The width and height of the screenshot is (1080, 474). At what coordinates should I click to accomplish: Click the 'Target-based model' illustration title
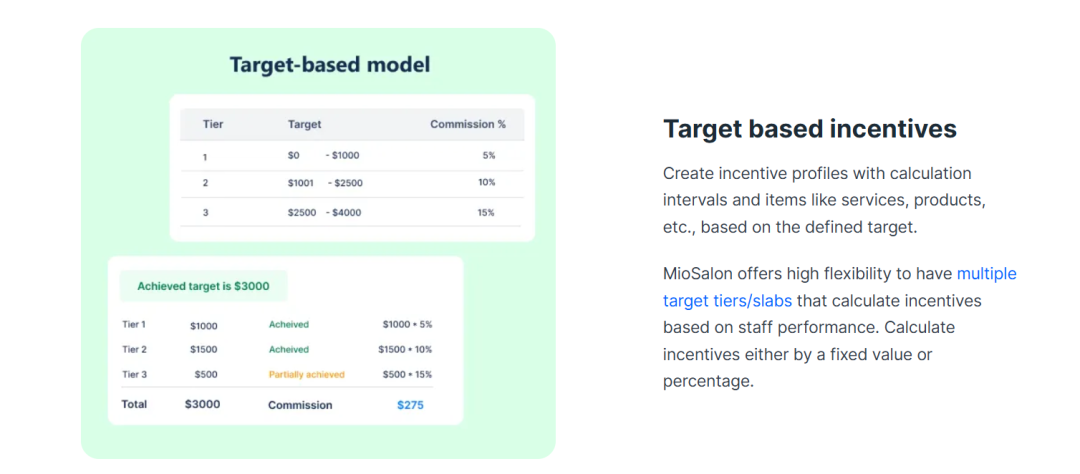[x=330, y=65]
